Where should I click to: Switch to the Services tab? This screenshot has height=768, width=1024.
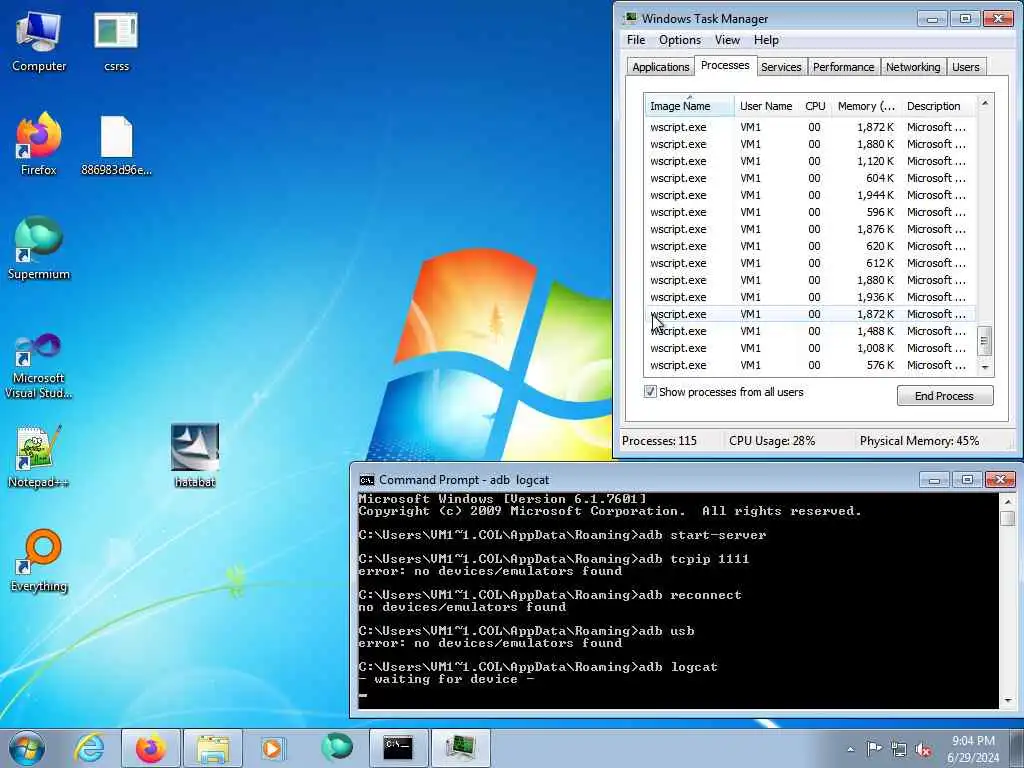click(781, 67)
